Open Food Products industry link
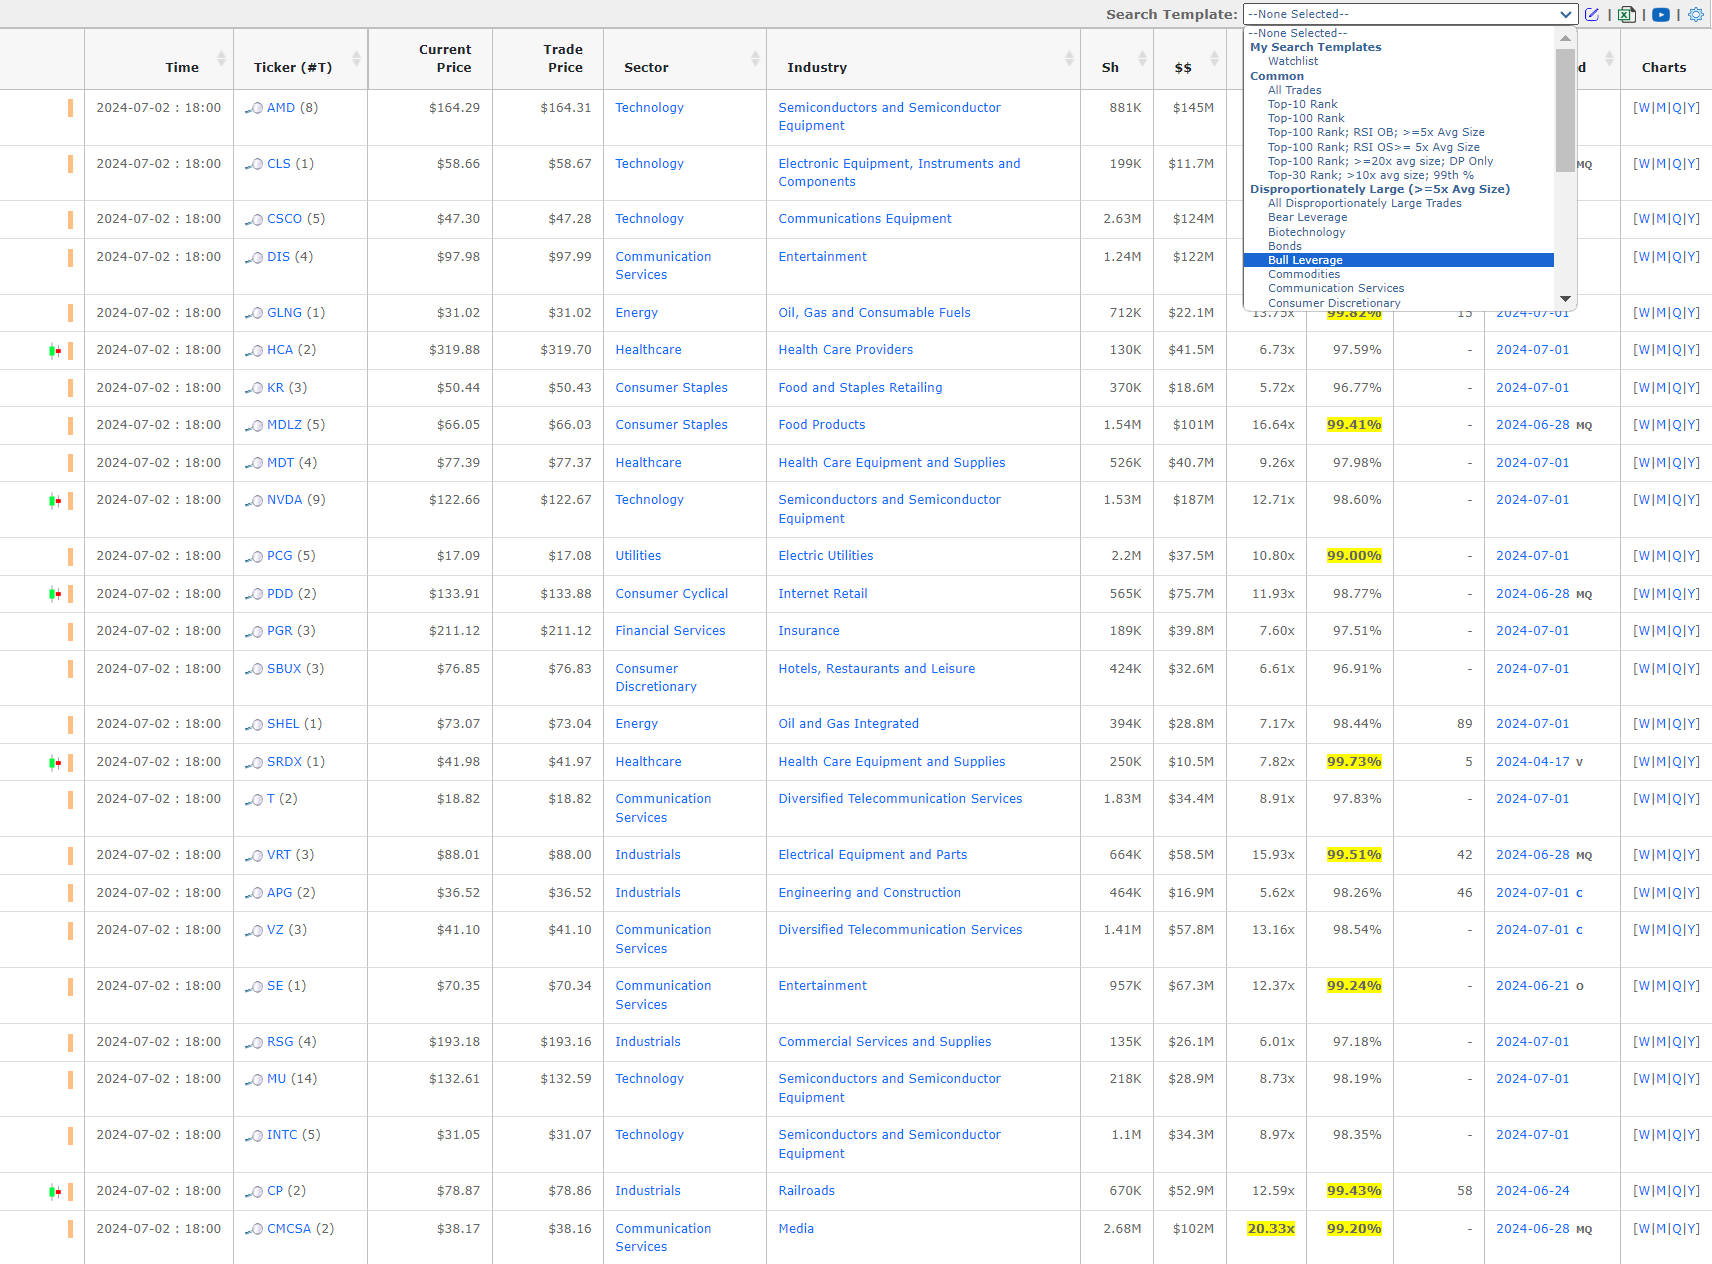The width and height of the screenshot is (1712, 1264). point(822,425)
